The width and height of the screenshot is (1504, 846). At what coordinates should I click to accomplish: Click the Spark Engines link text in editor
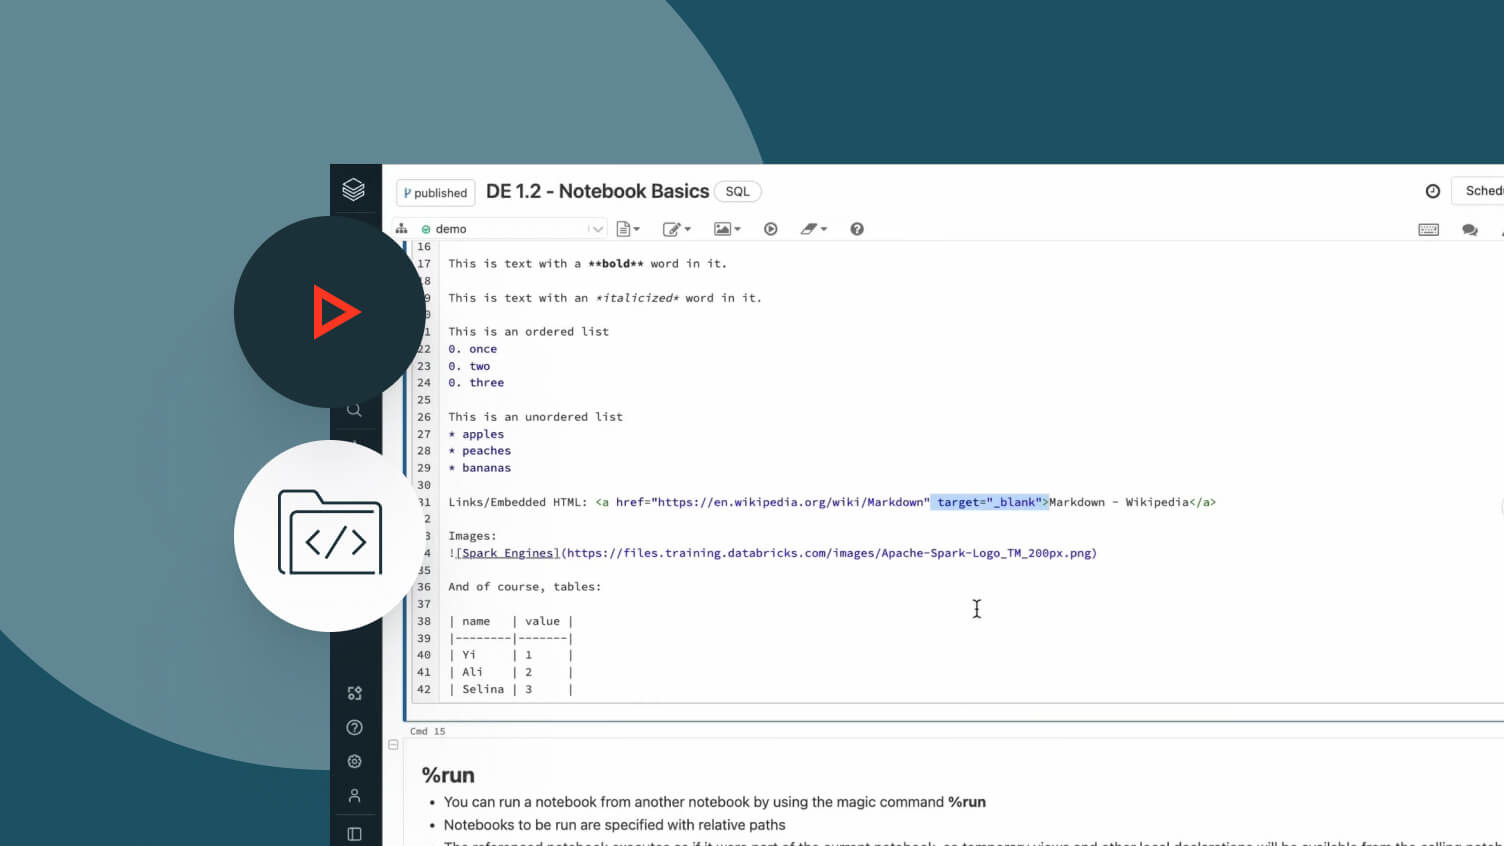point(507,553)
